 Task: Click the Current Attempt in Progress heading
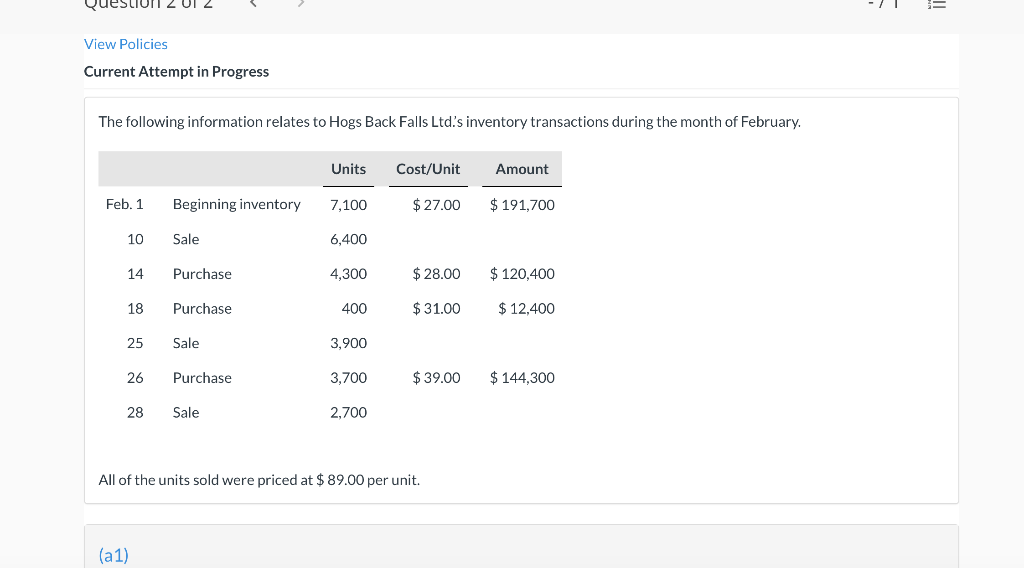(176, 71)
